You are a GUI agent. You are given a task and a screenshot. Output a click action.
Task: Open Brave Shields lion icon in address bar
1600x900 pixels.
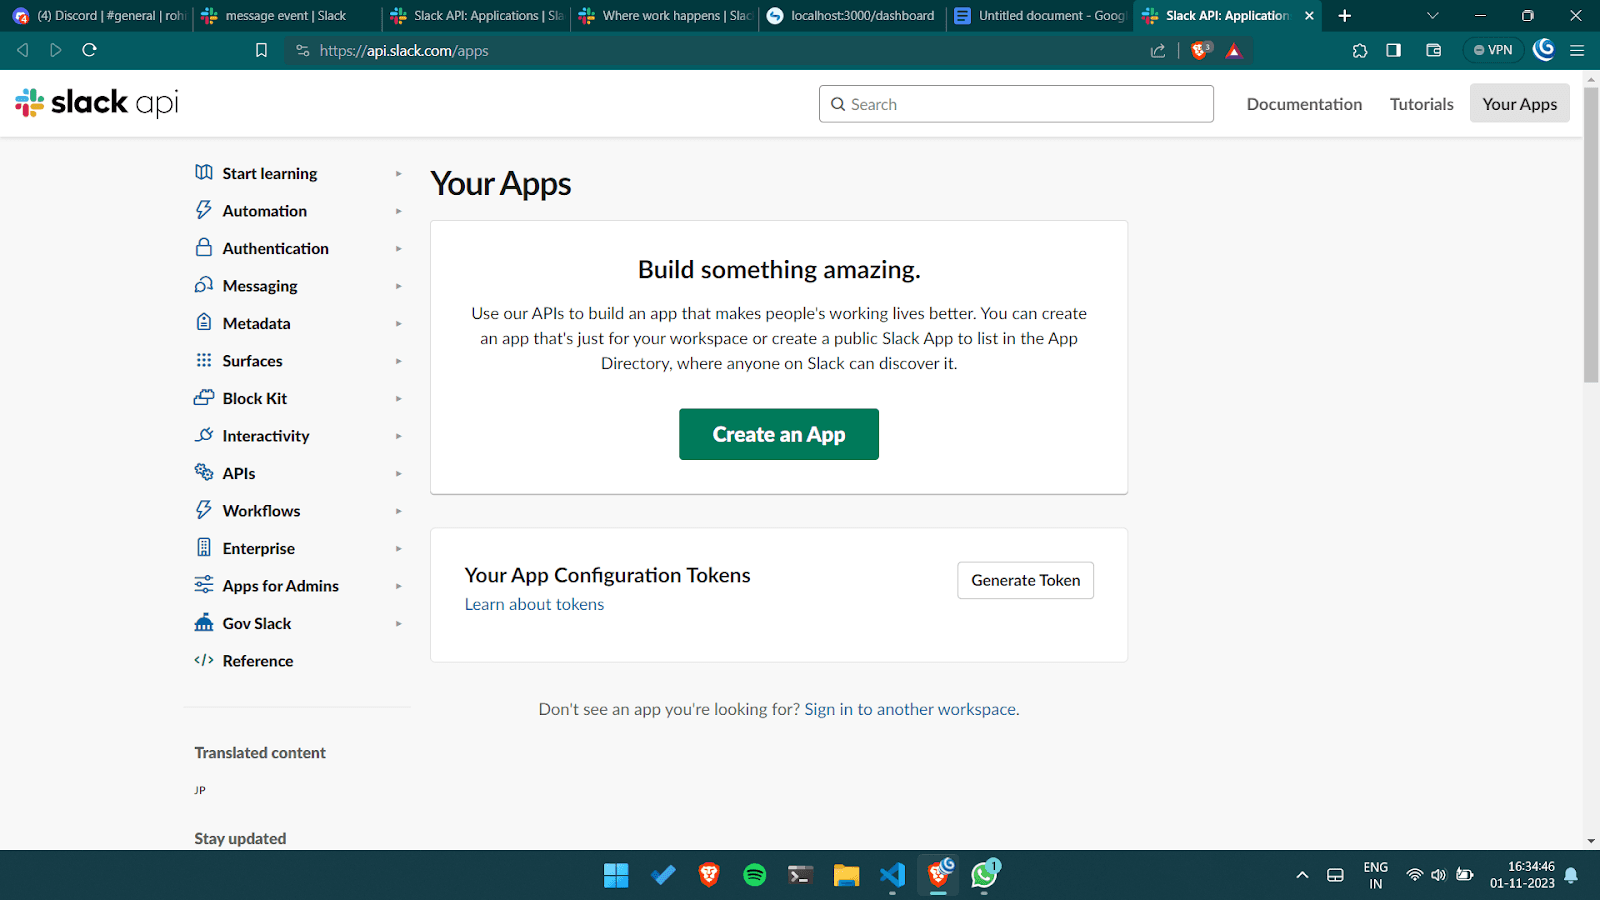1201,50
